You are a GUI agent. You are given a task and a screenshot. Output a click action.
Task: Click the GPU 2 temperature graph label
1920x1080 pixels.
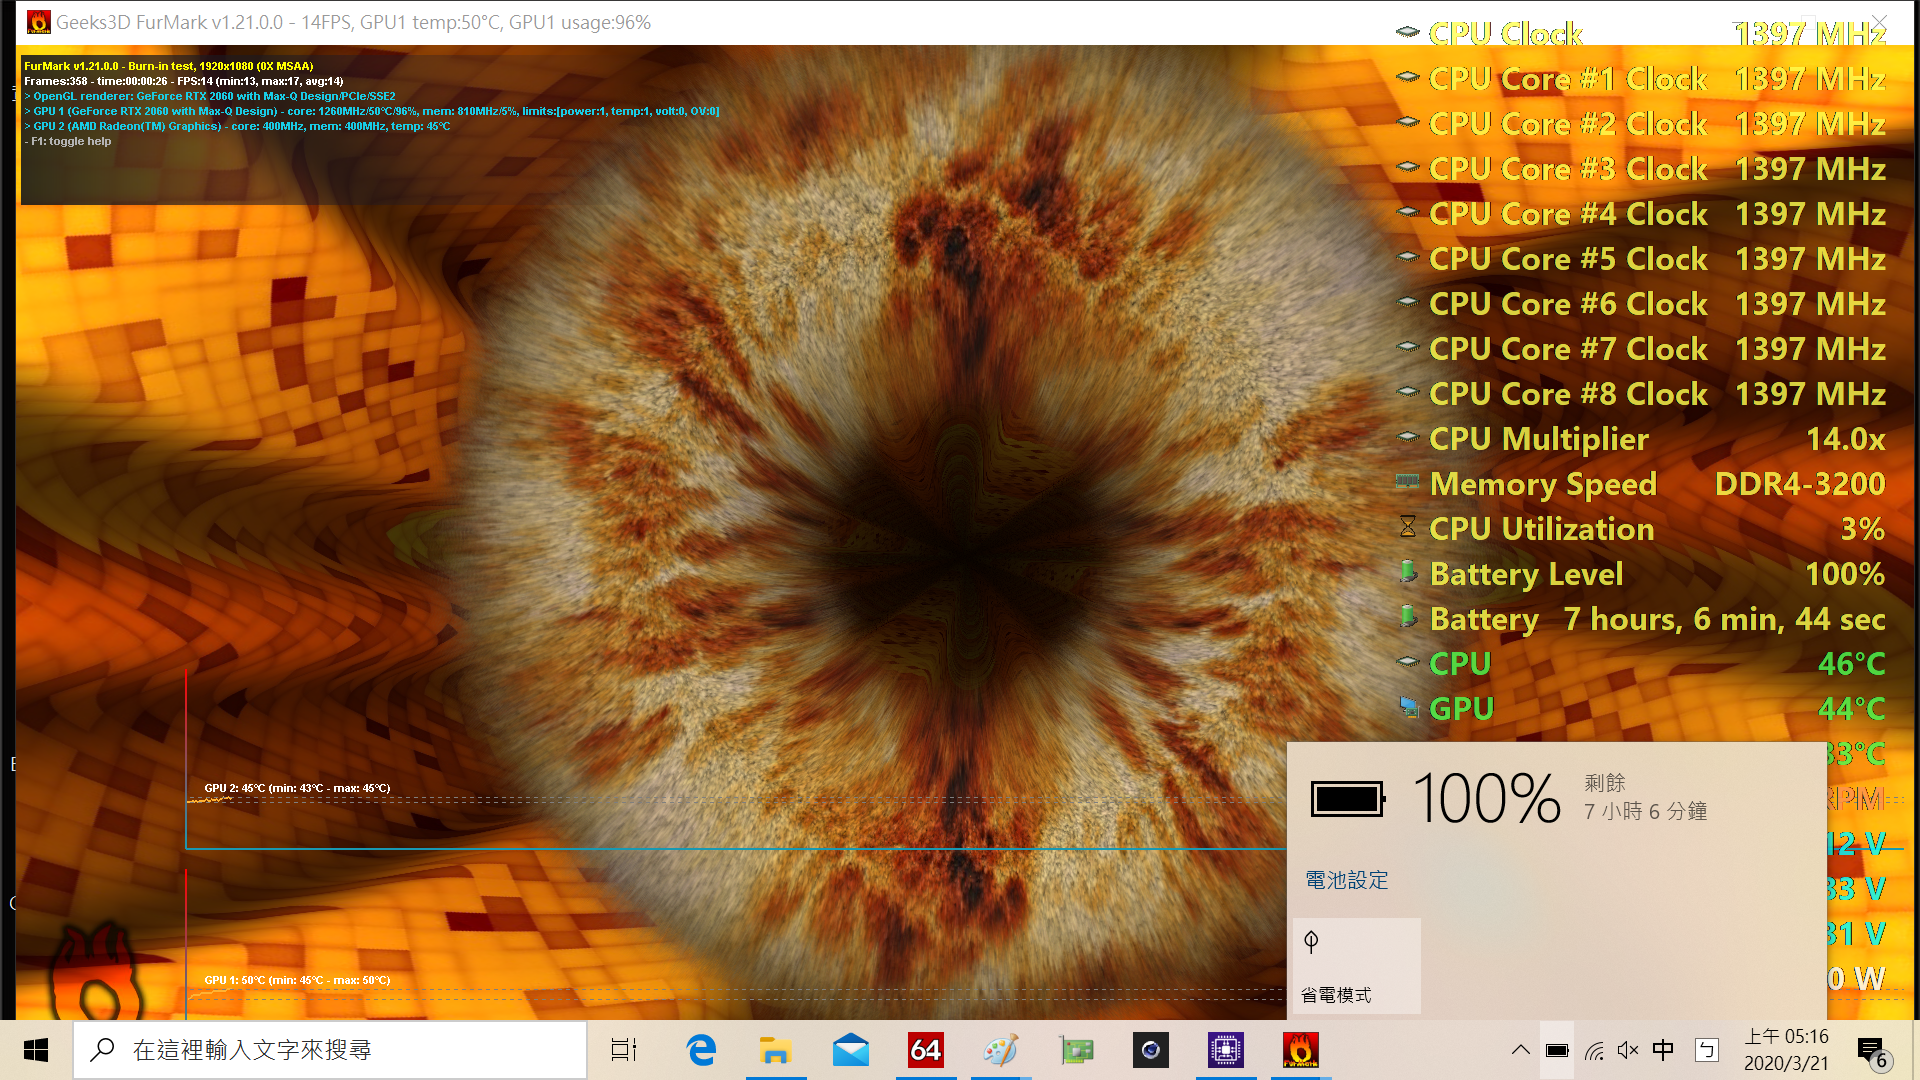click(297, 788)
